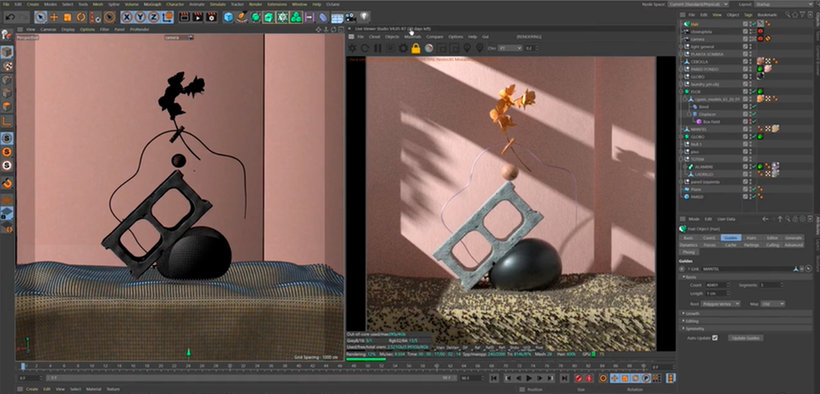This screenshot has height=394, width=820.
Task: Pause rendering in Live Viewer
Action: (x=378, y=49)
